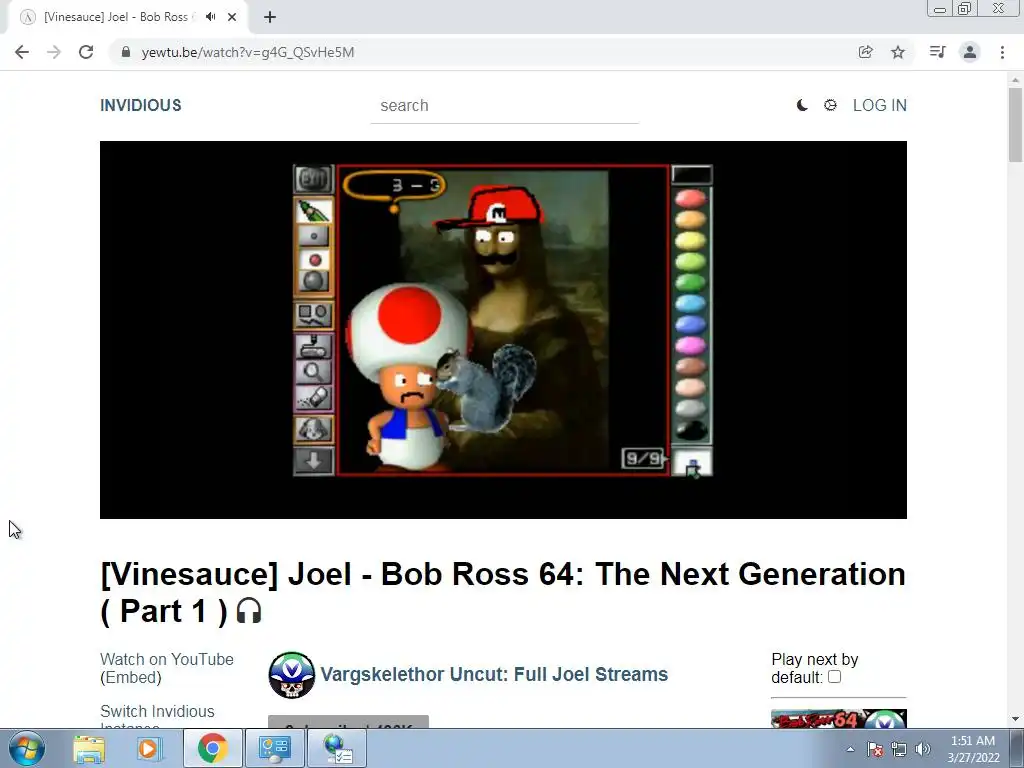
Task: Show hidden system tray icons
Action: tap(850, 749)
